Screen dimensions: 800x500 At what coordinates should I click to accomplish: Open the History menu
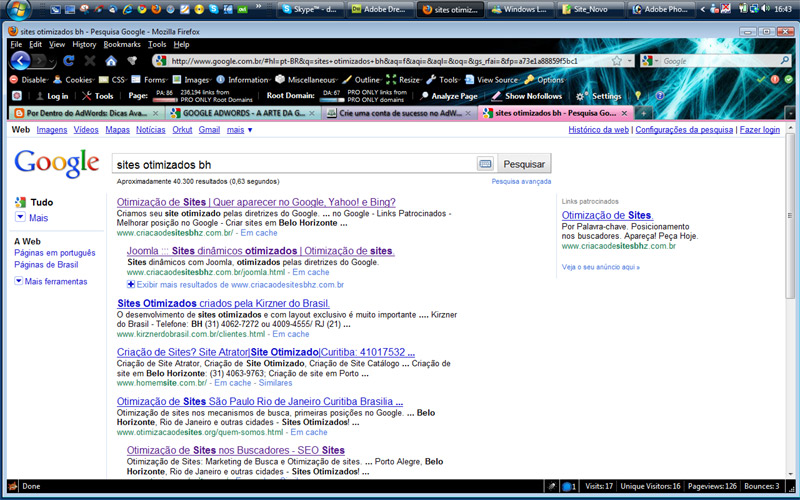pyautogui.click(x=84, y=44)
